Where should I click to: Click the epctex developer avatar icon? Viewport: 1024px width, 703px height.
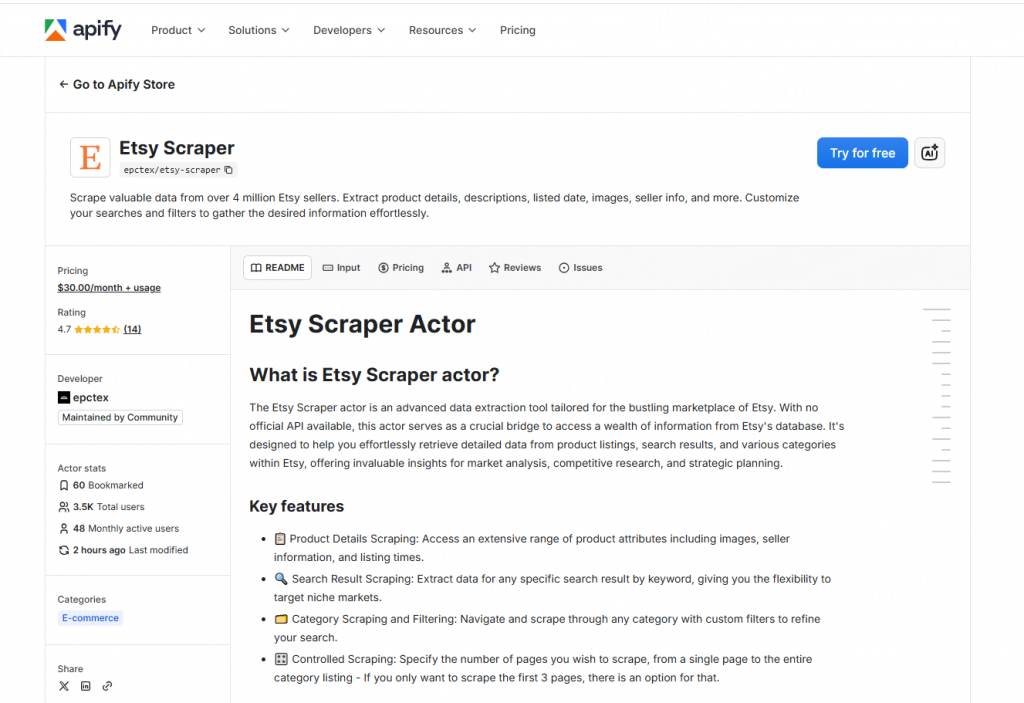tap(64, 397)
